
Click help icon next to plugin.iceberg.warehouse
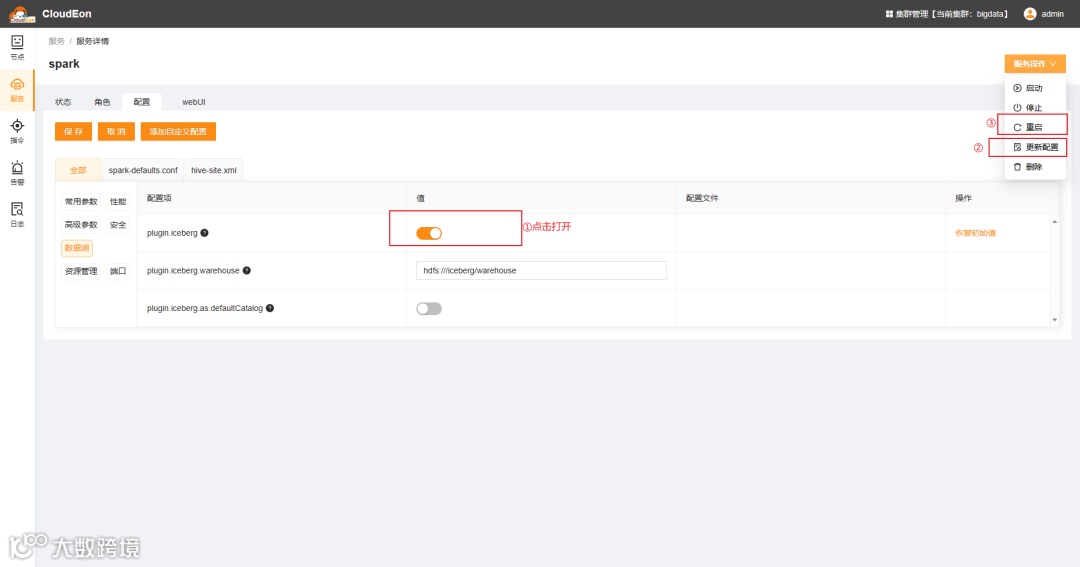(x=247, y=271)
